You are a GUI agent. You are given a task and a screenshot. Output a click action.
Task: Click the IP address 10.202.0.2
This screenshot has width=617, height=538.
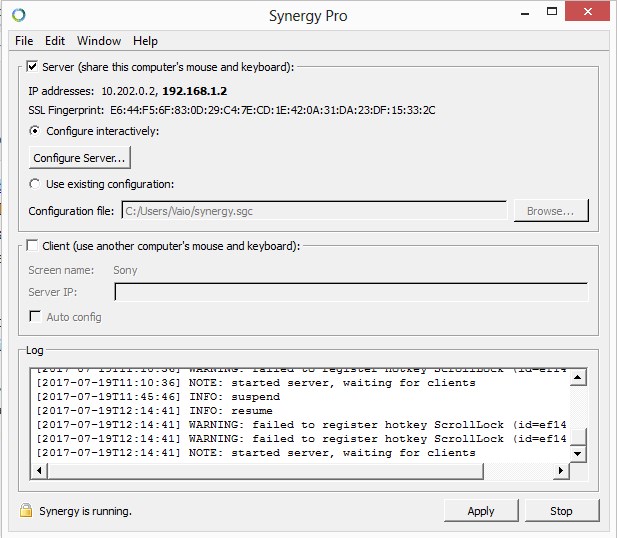click(129, 91)
